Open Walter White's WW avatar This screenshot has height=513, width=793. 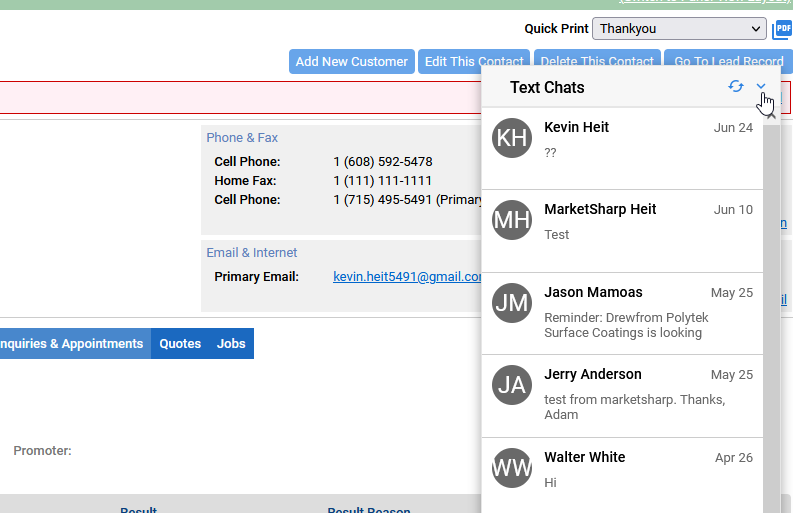point(512,468)
